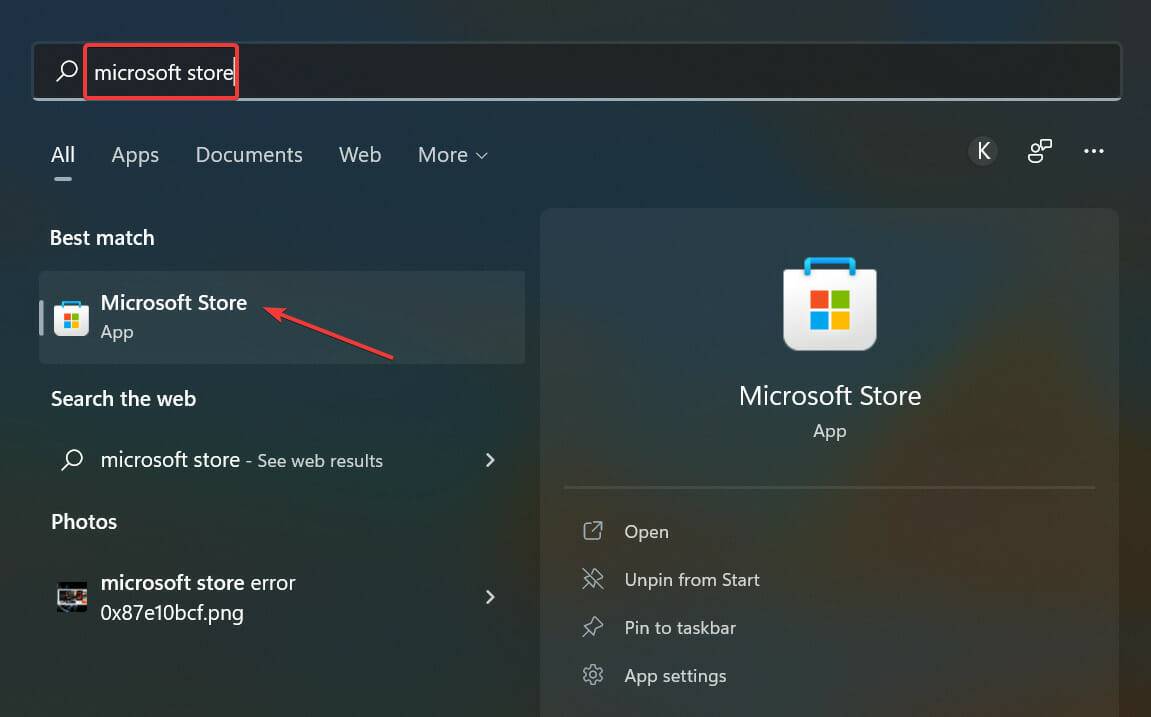Expand the Photos result chevron arrow

point(490,597)
